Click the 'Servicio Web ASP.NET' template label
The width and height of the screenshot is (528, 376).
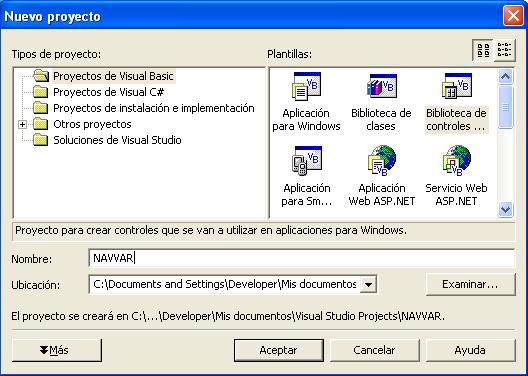click(457, 195)
